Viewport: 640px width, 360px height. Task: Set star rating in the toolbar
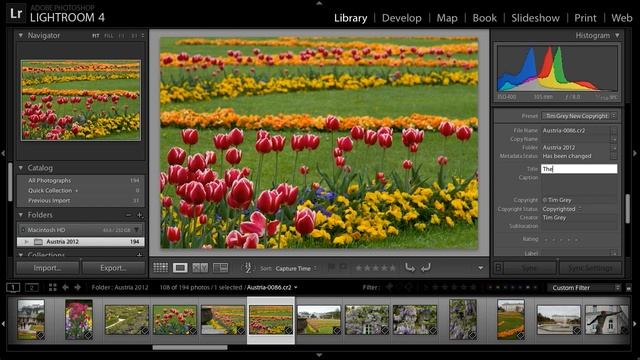coord(376,268)
